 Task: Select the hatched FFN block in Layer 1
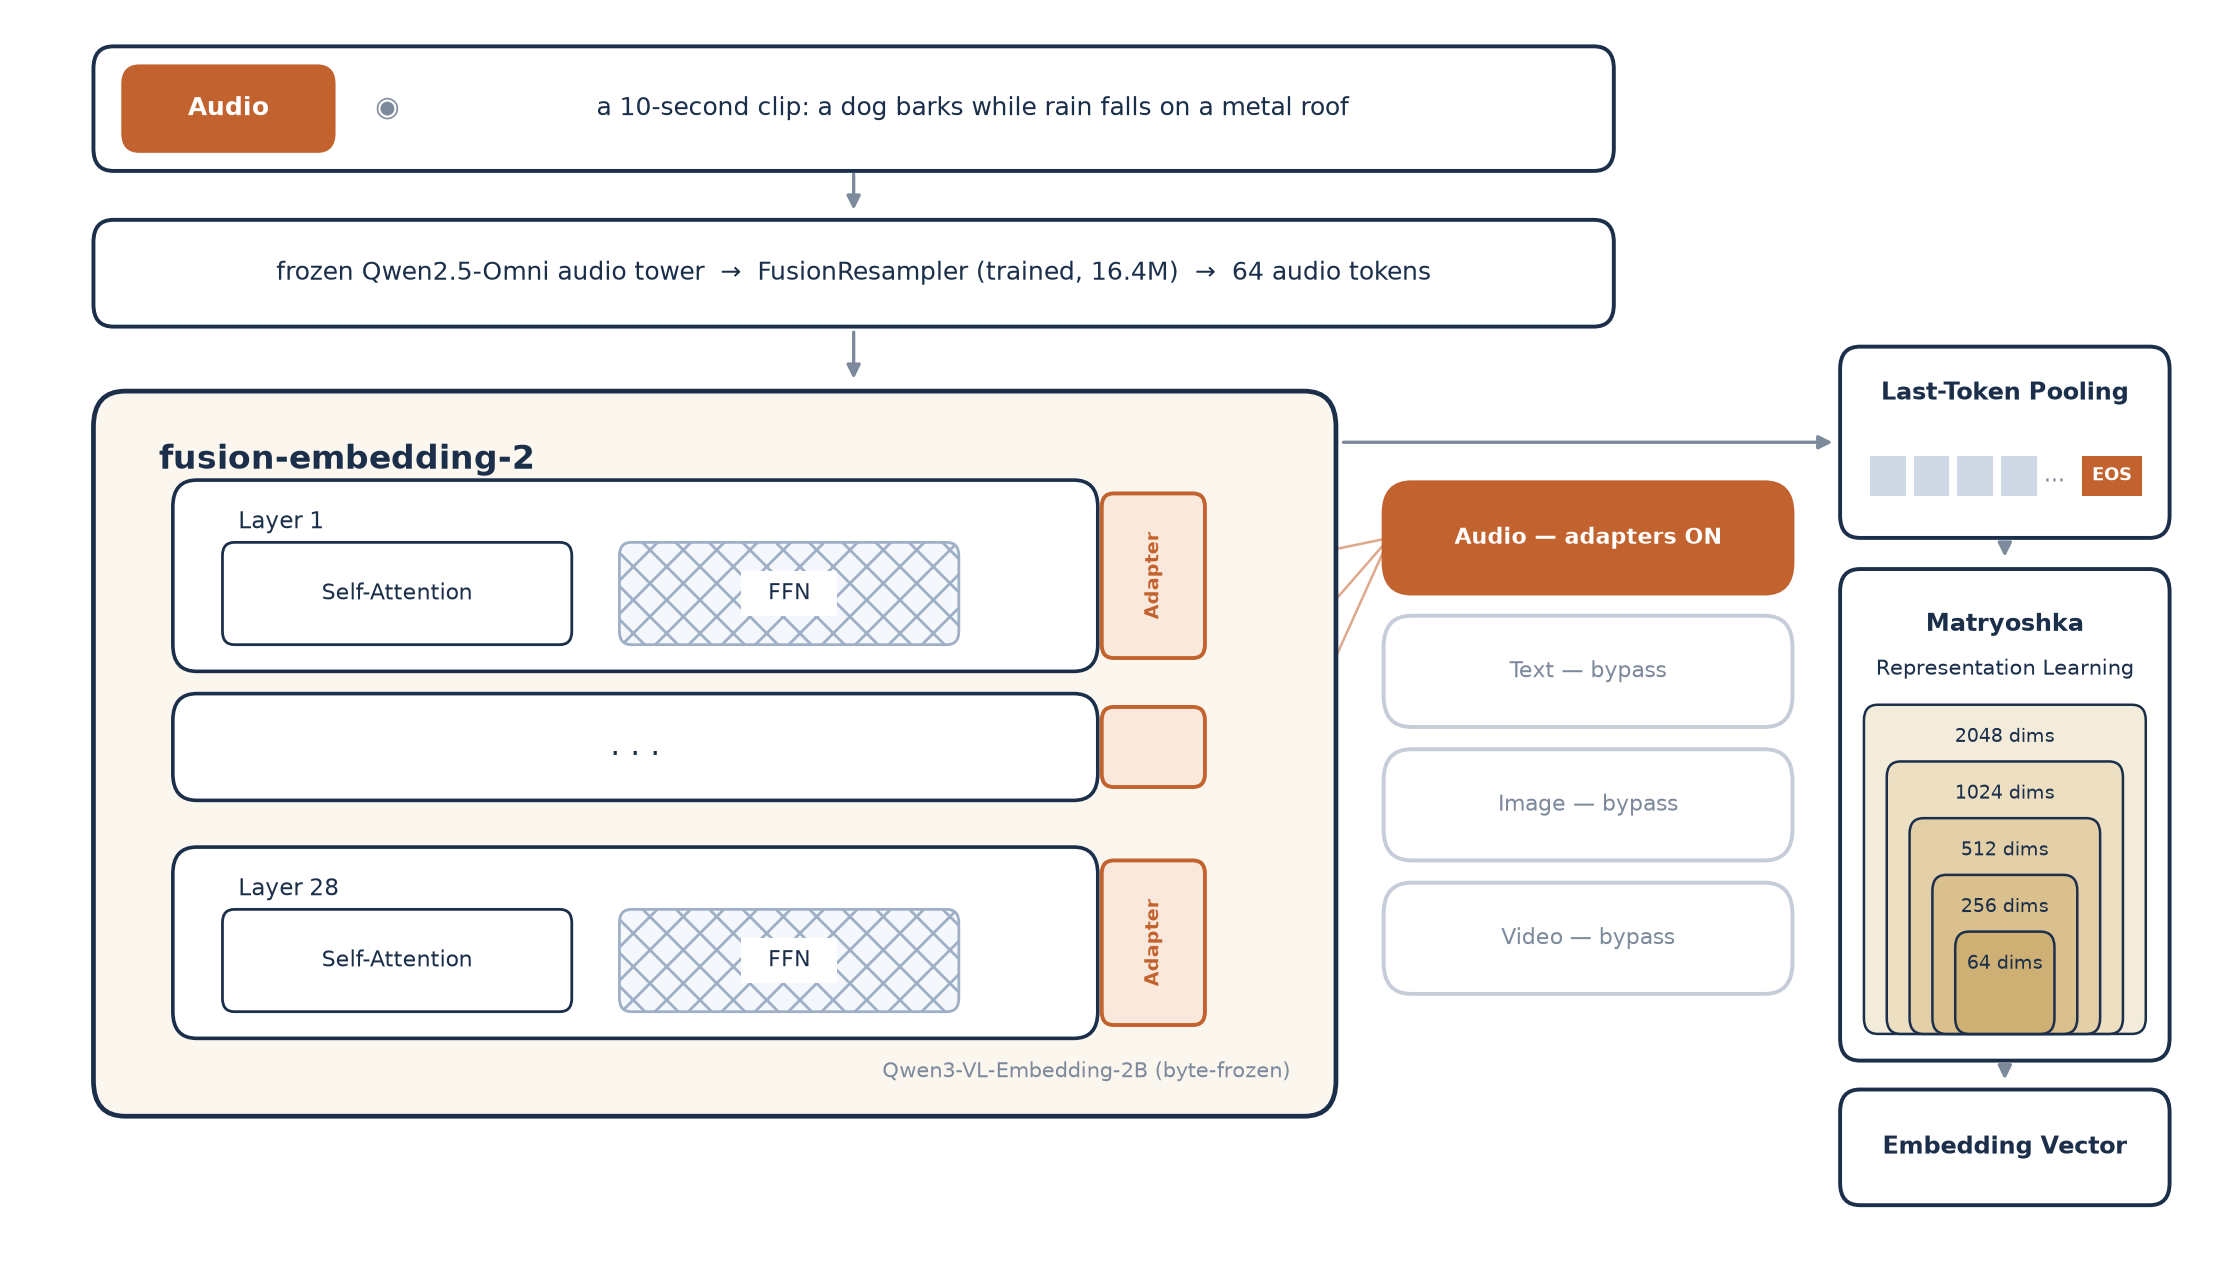tap(789, 593)
